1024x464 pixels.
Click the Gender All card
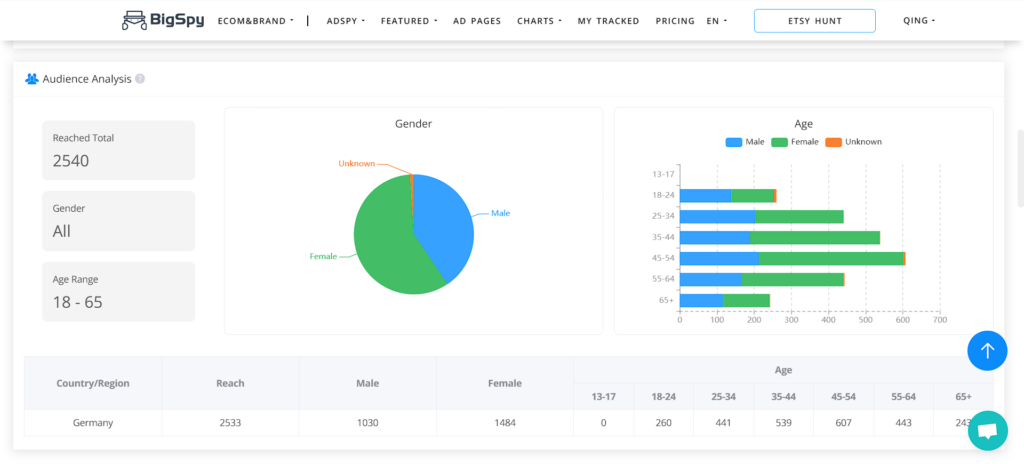point(119,221)
